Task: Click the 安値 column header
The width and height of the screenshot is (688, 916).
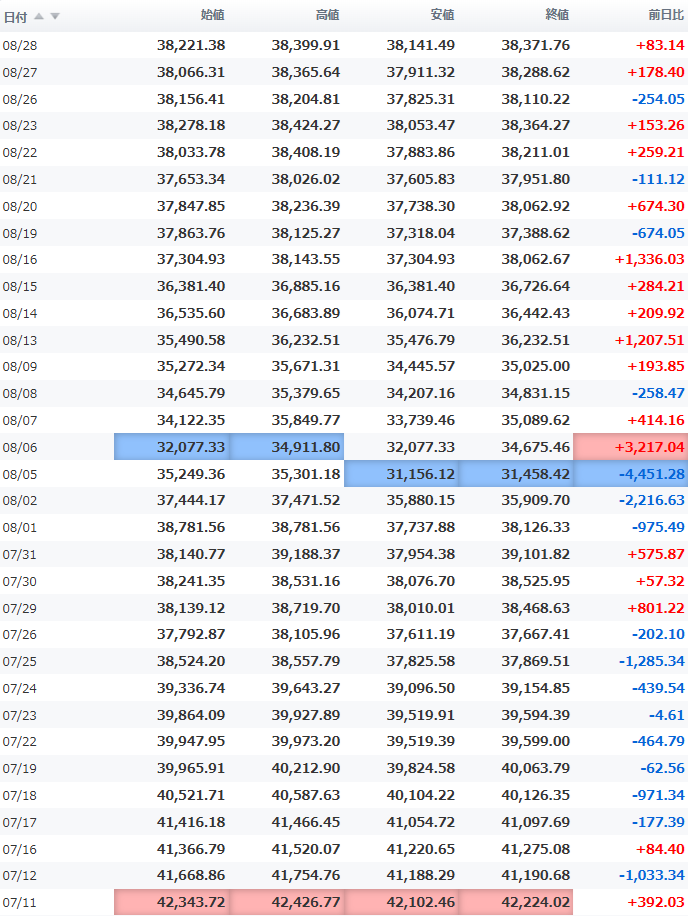Action: pos(442,15)
